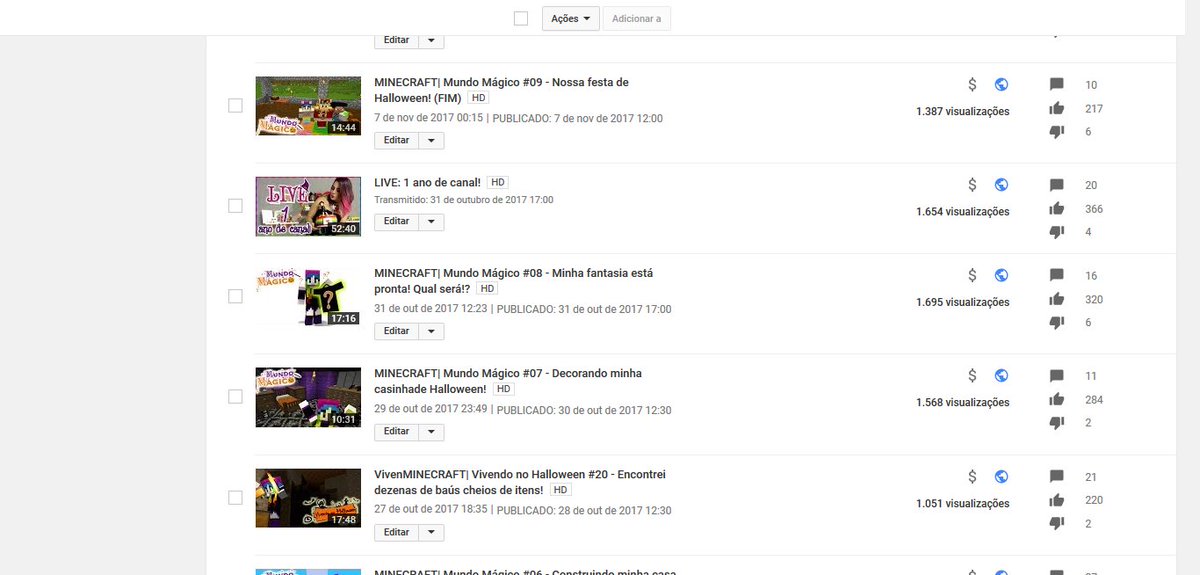Expand Editar arrow for Mundo Mágico #07
Viewport: 1200px width, 575px height.
click(431, 432)
